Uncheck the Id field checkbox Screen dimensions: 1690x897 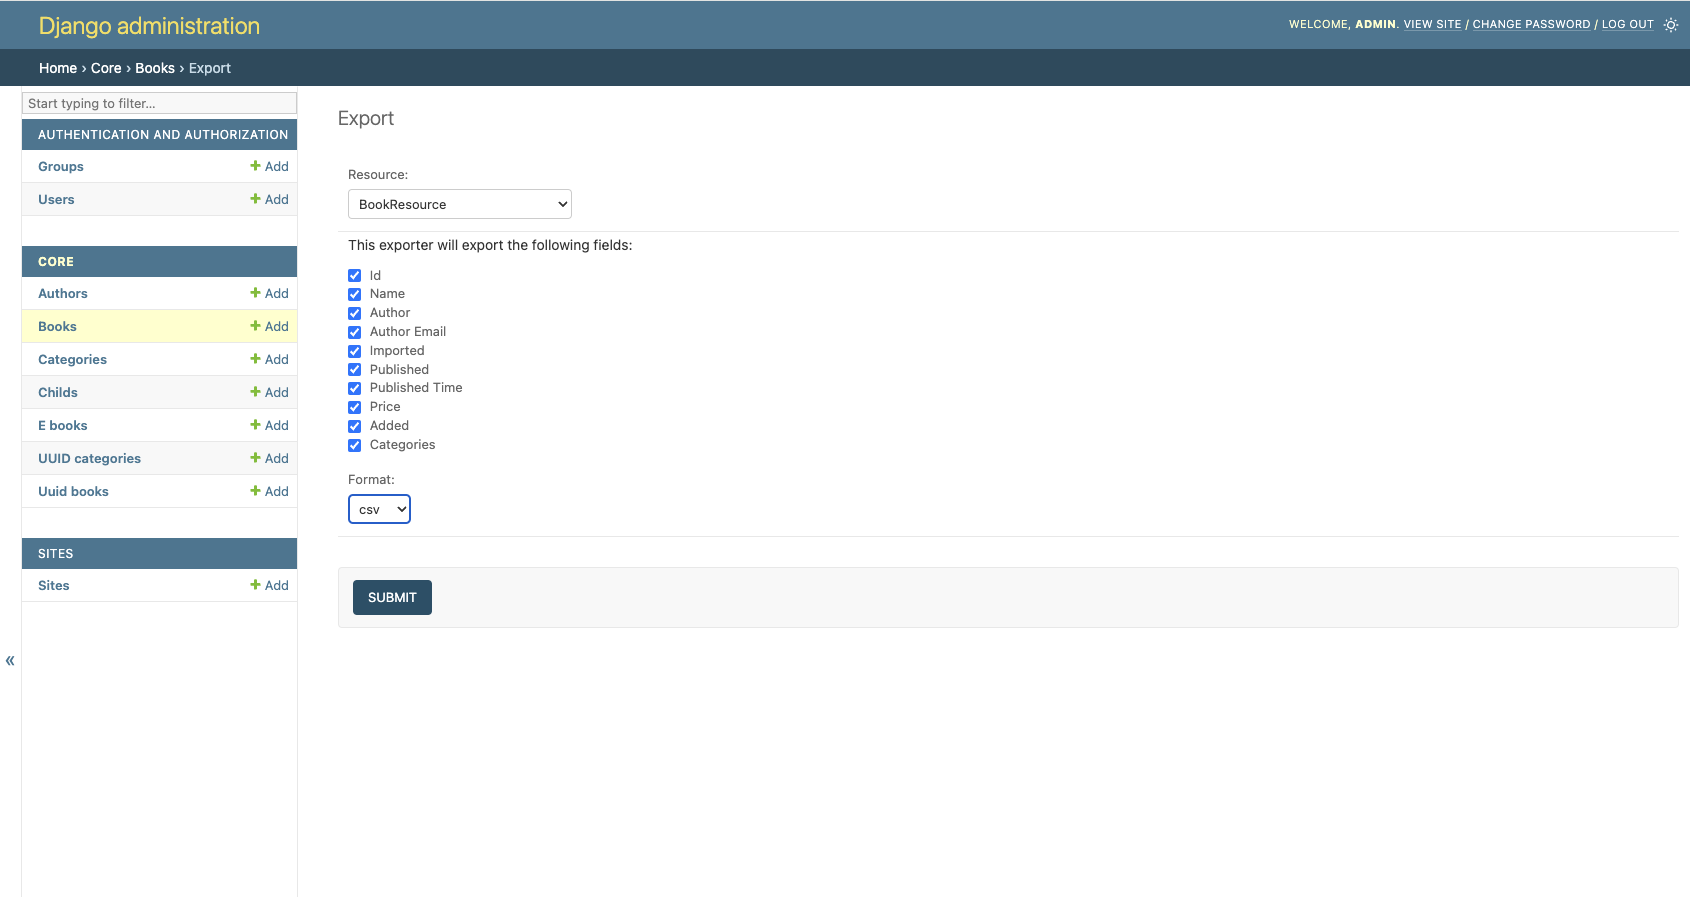click(x=354, y=276)
